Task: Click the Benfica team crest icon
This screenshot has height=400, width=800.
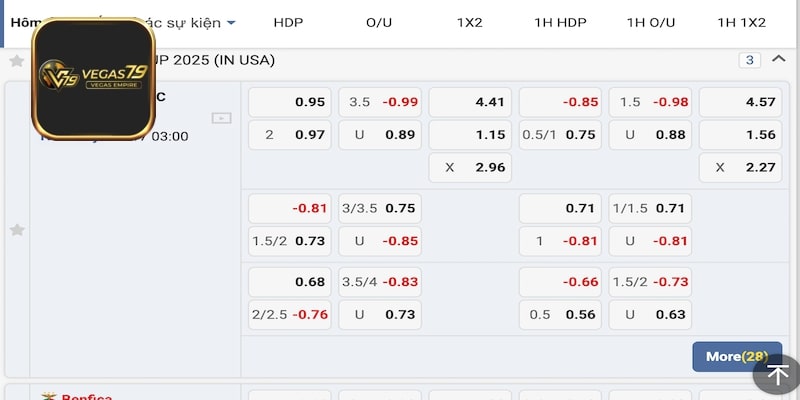Action: pyautogui.click(x=48, y=396)
